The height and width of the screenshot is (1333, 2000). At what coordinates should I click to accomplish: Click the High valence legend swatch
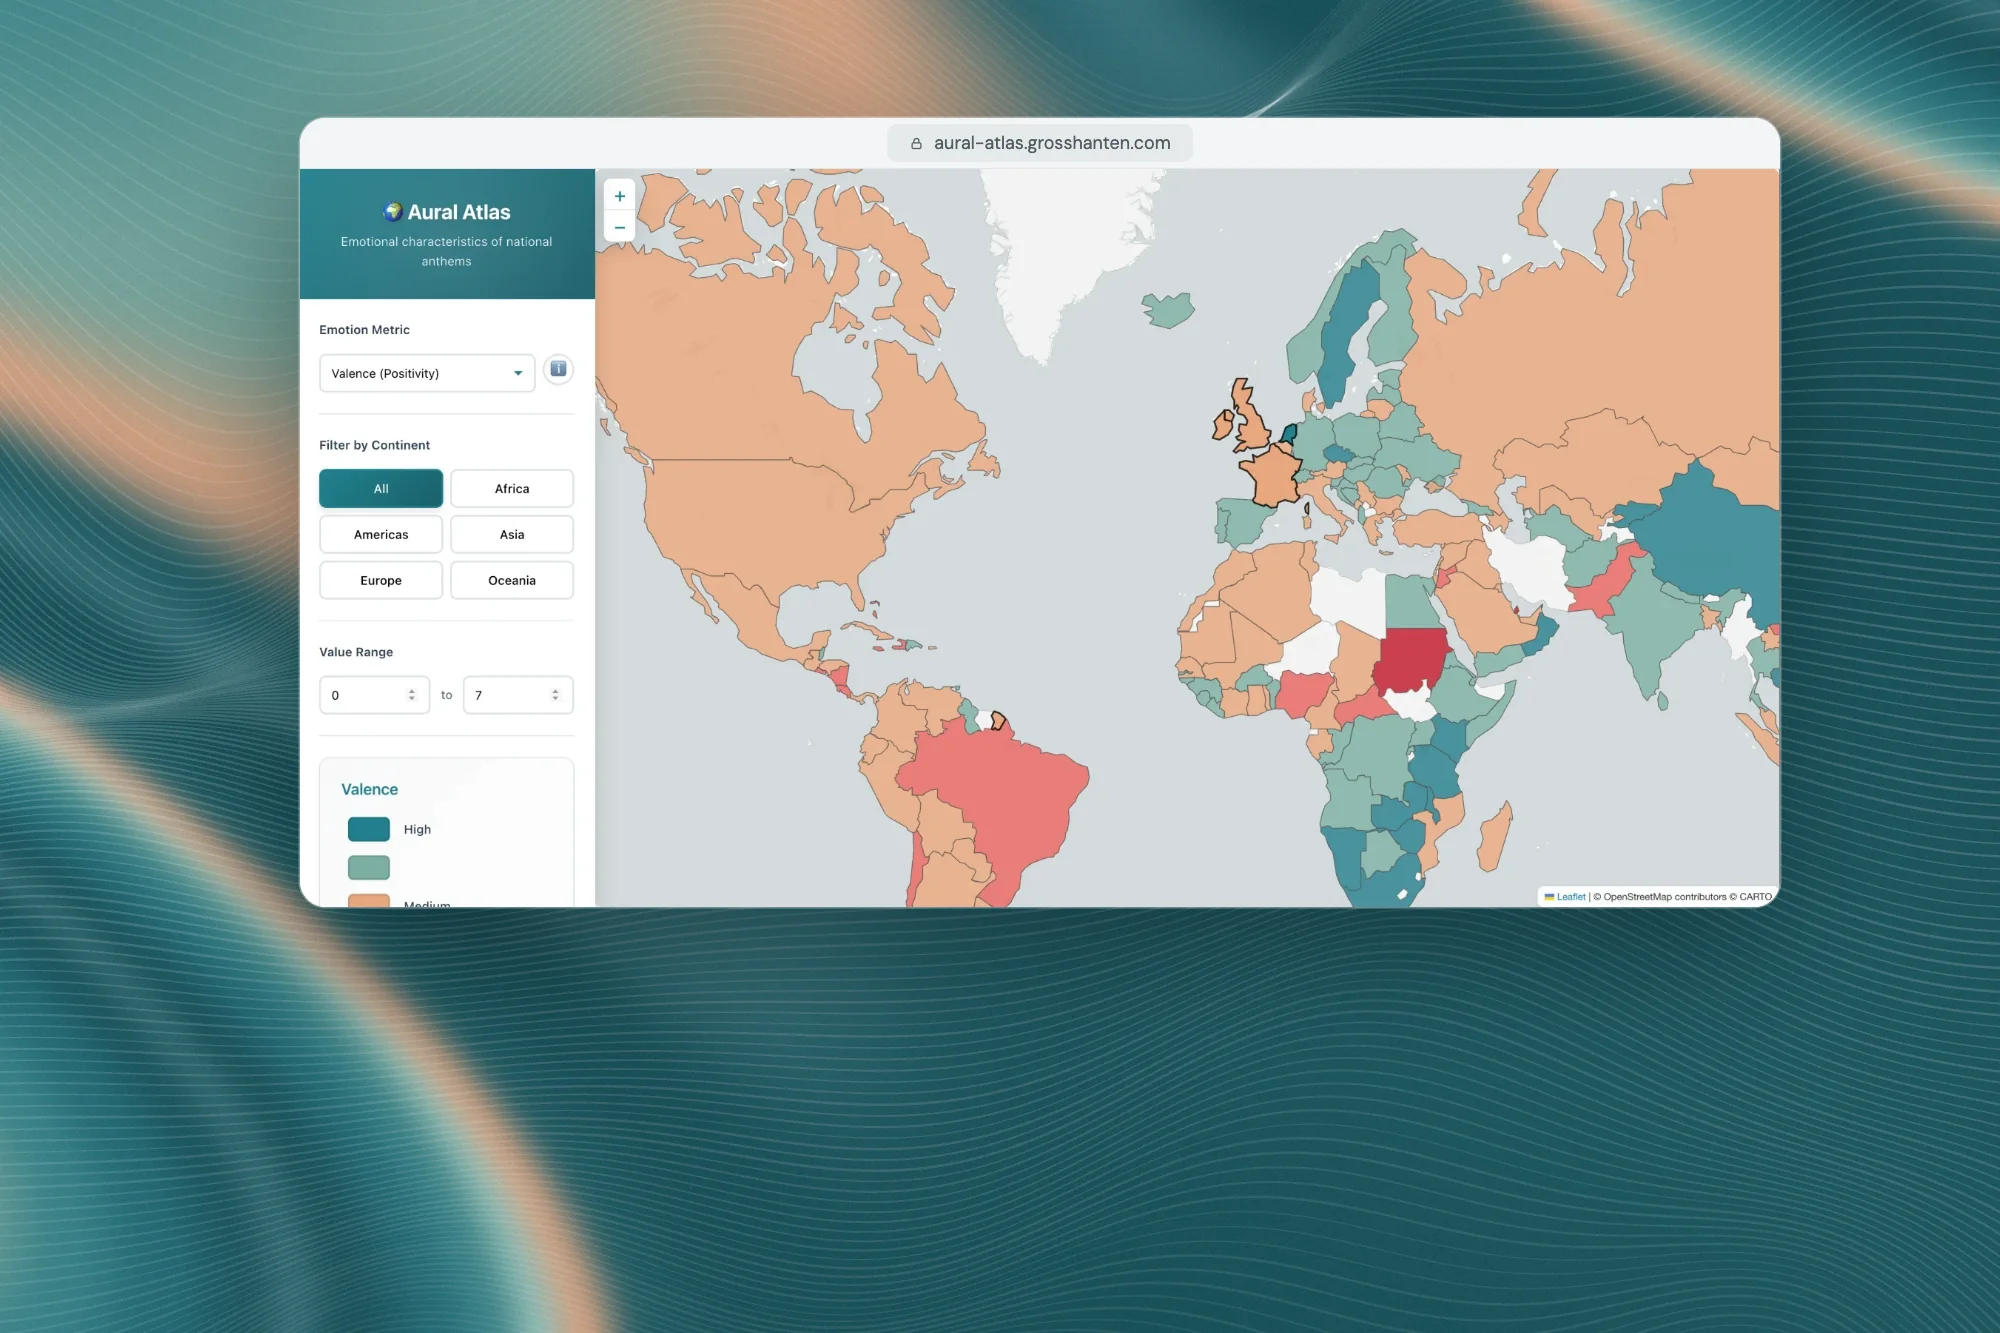(369, 829)
